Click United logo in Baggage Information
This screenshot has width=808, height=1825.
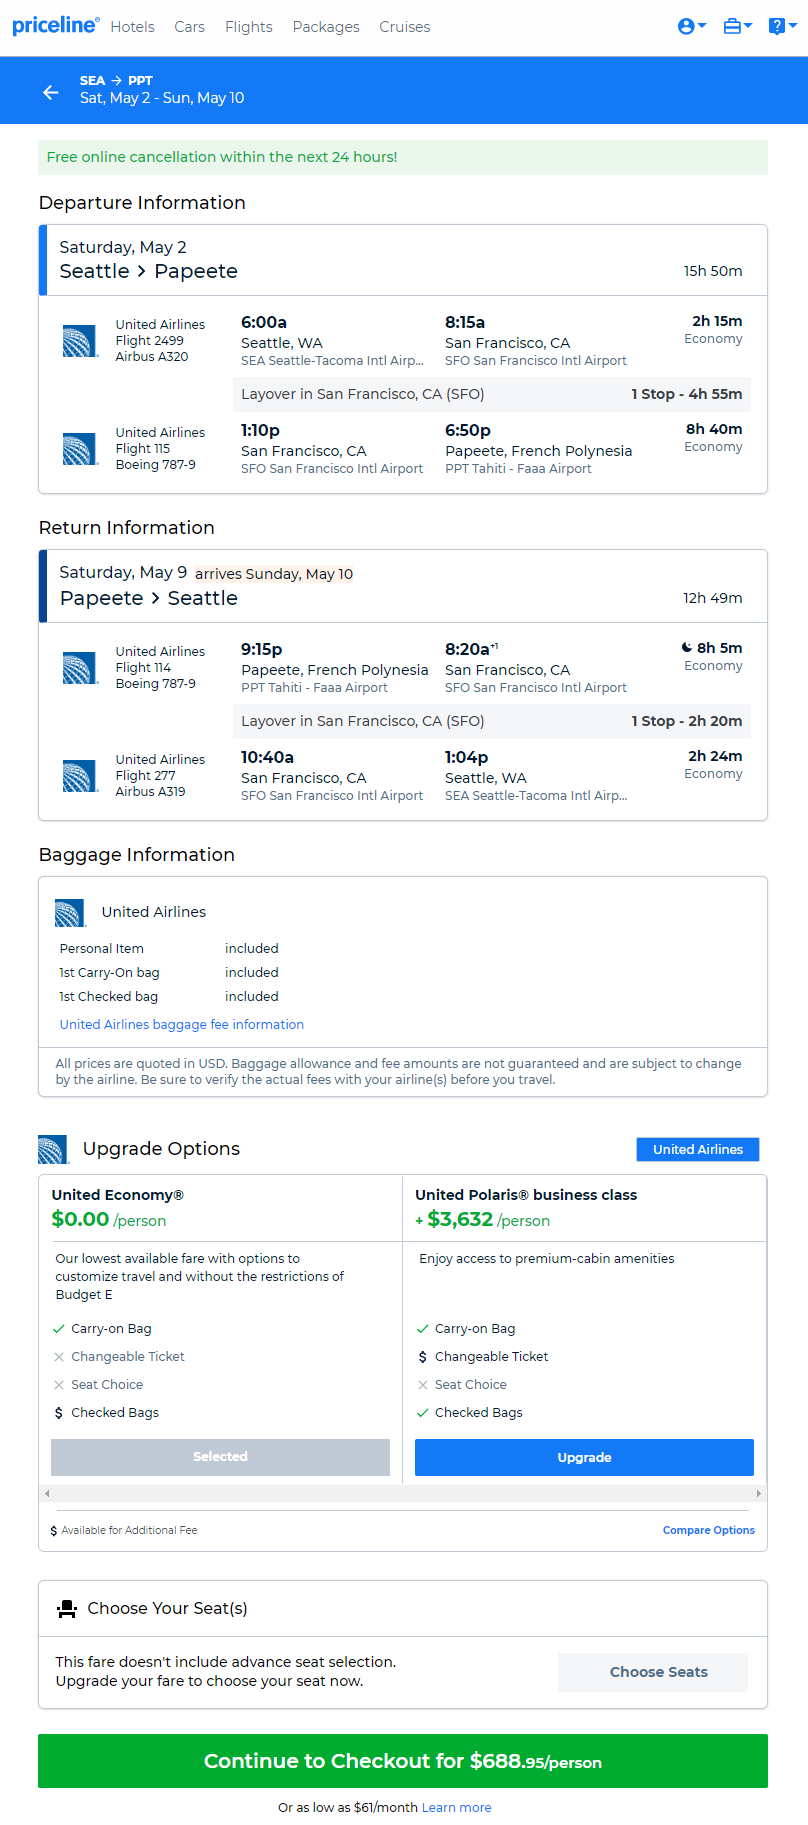pyautogui.click(x=71, y=913)
